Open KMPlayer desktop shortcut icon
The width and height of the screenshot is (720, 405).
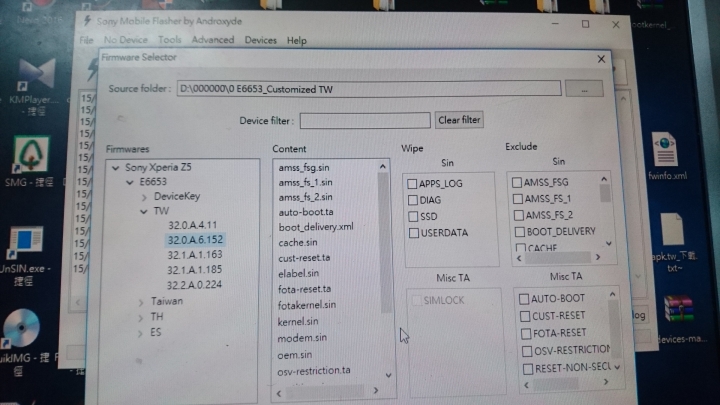click(x=37, y=76)
